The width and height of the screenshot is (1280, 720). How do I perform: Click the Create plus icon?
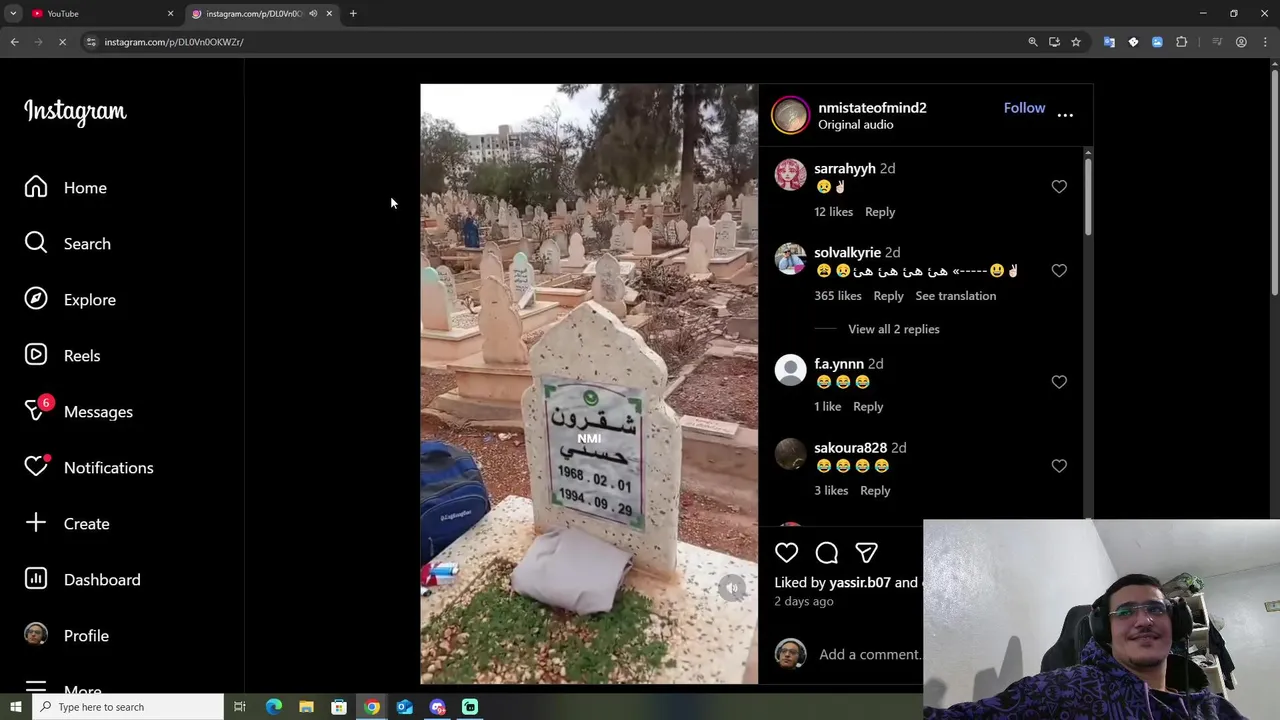(36, 523)
